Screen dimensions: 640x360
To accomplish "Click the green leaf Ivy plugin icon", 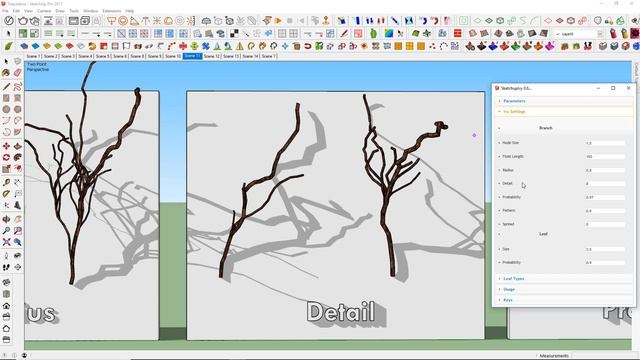I will point(8,46).
